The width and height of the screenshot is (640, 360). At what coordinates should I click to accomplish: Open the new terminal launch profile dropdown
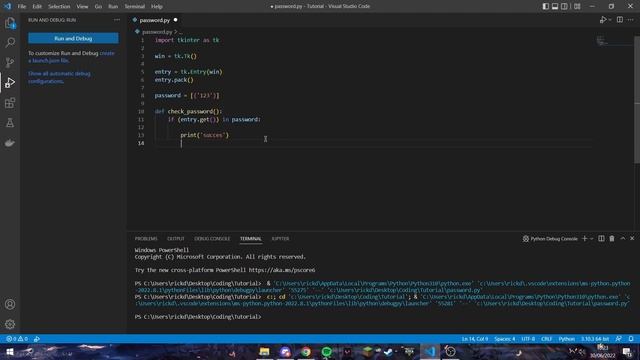[x=591, y=238]
